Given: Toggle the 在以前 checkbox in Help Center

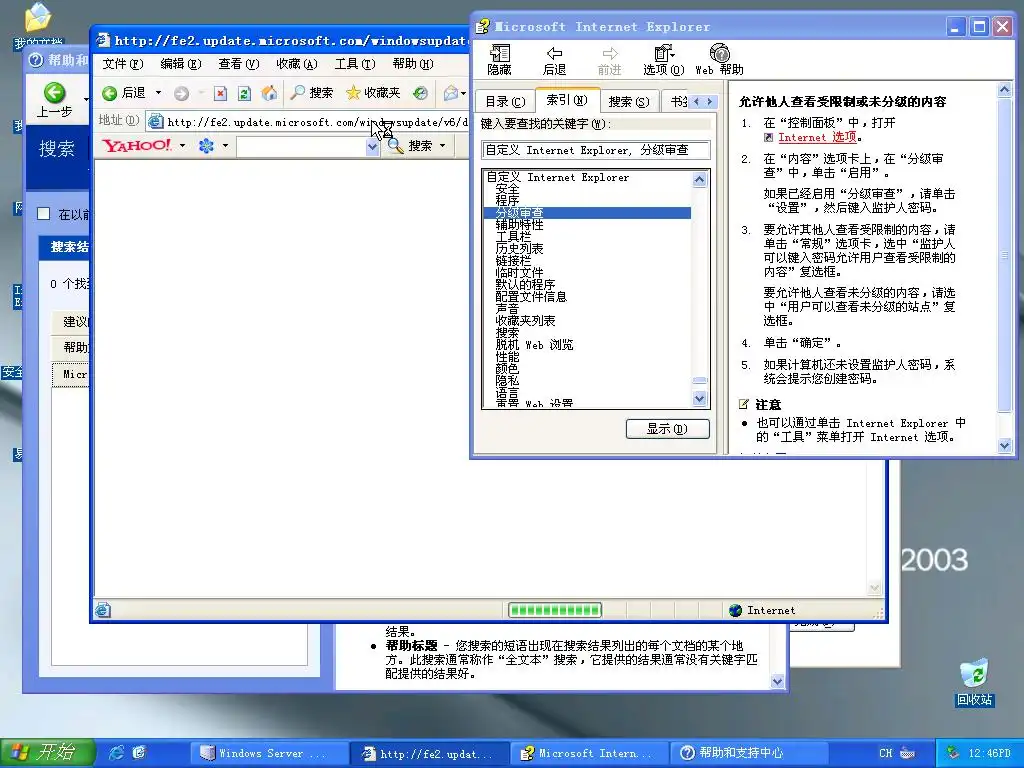Looking at the screenshot, I should point(44,214).
